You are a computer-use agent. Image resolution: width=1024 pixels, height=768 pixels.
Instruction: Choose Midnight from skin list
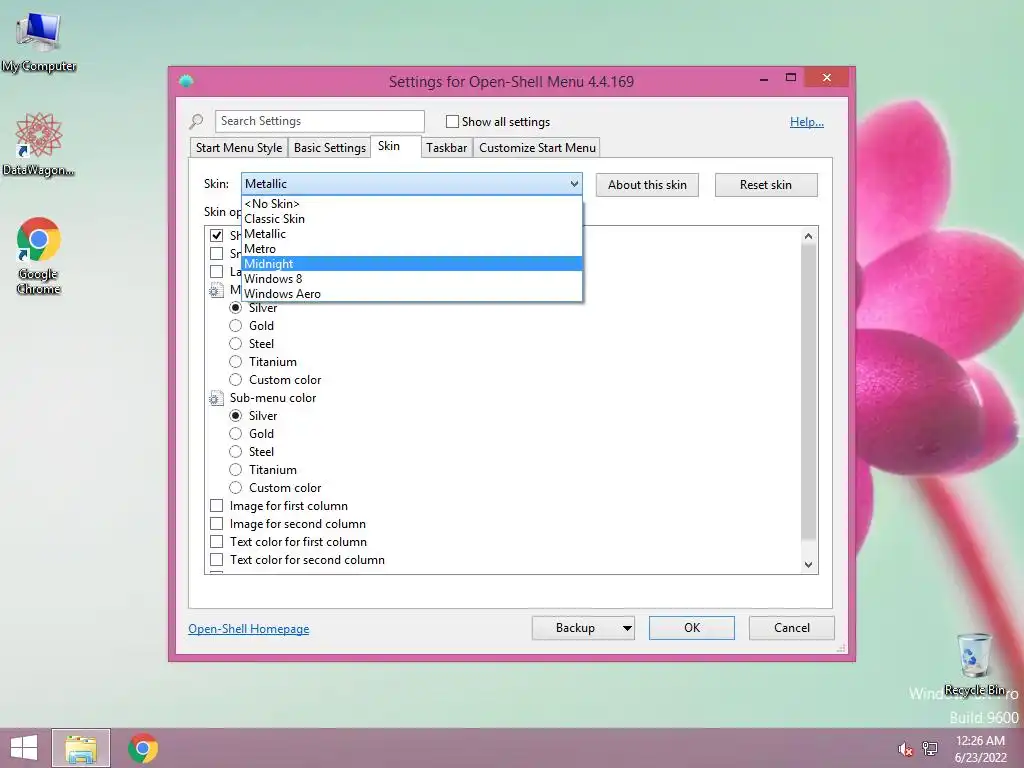[x=411, y=264]
